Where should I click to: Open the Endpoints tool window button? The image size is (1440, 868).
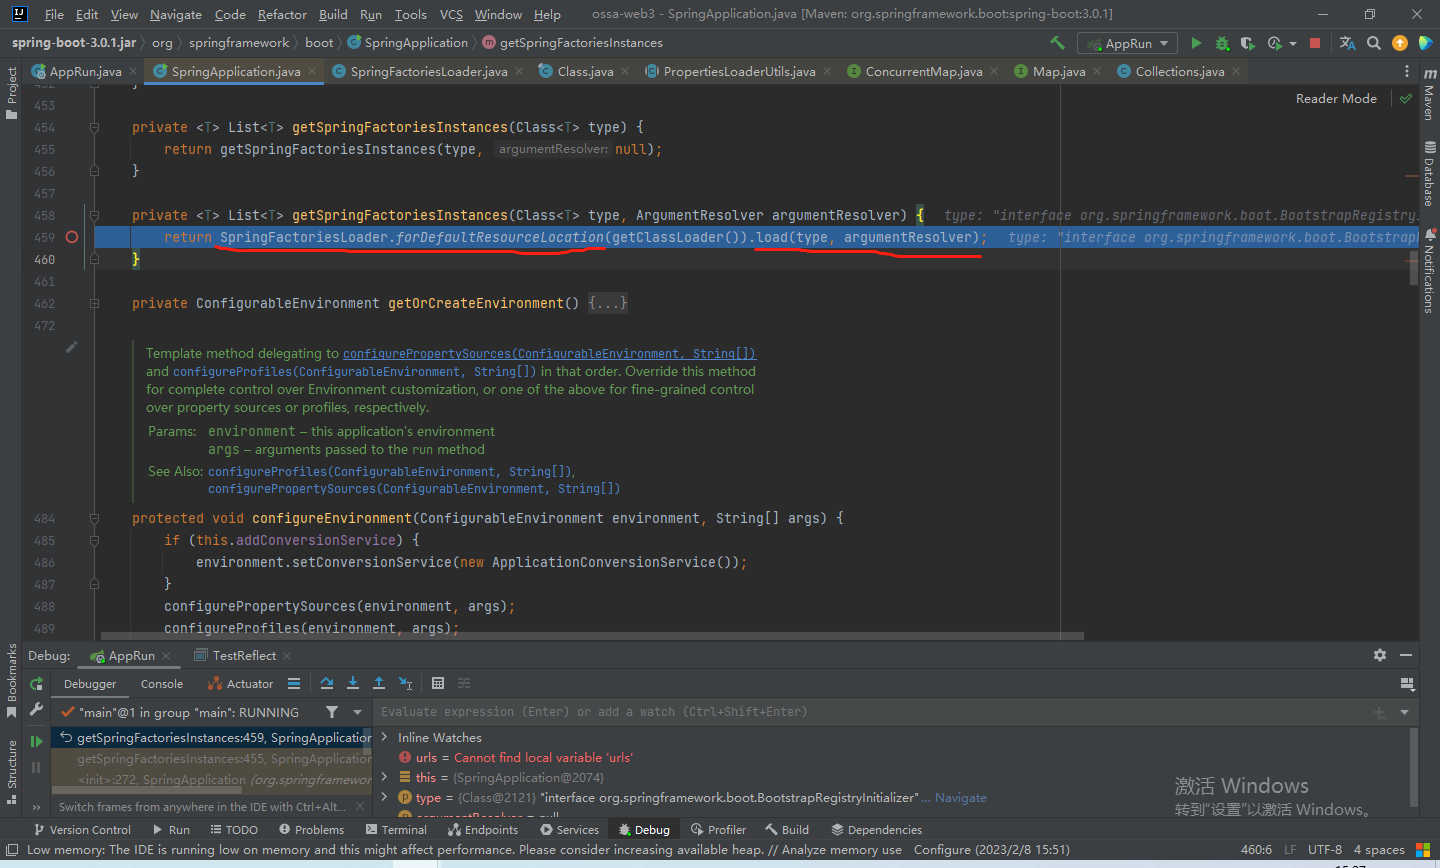pyautogui.click(x=483, y=830)
